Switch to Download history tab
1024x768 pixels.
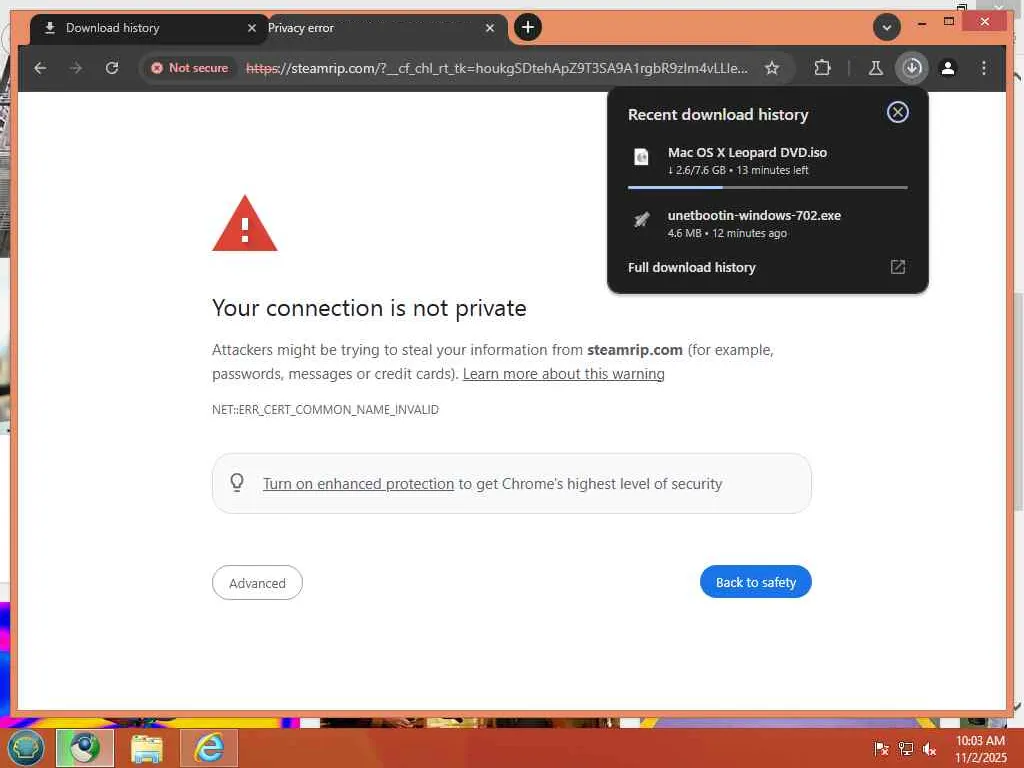click(x=148, y=28)
